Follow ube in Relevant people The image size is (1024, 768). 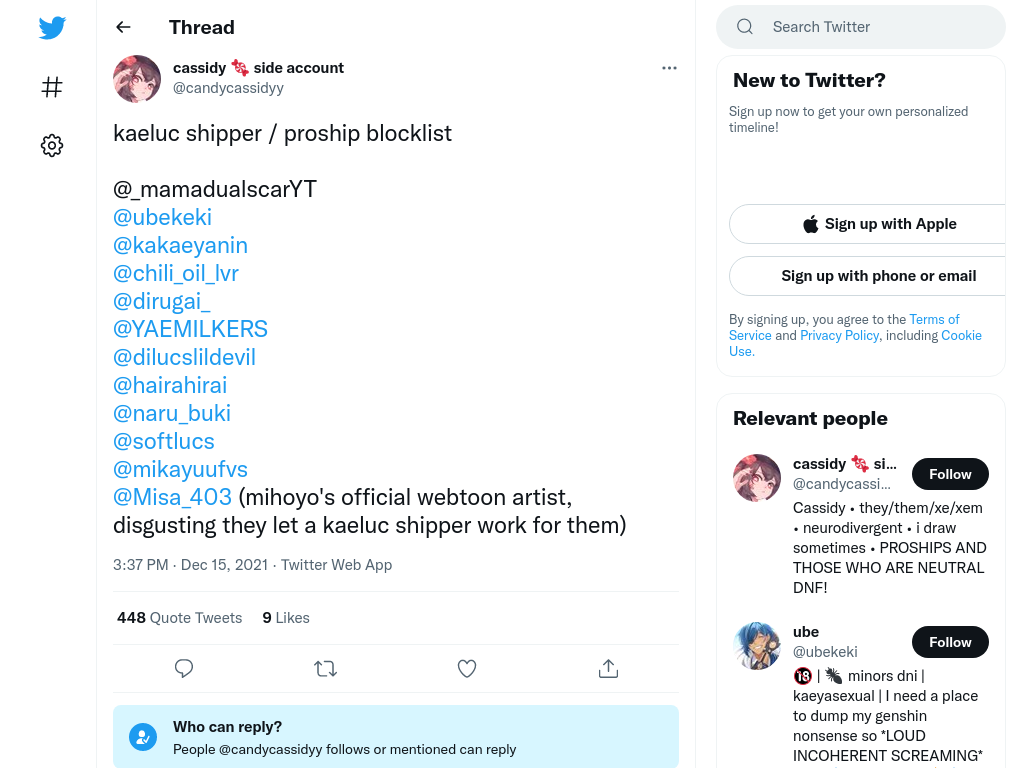click(x=950, y=642)
